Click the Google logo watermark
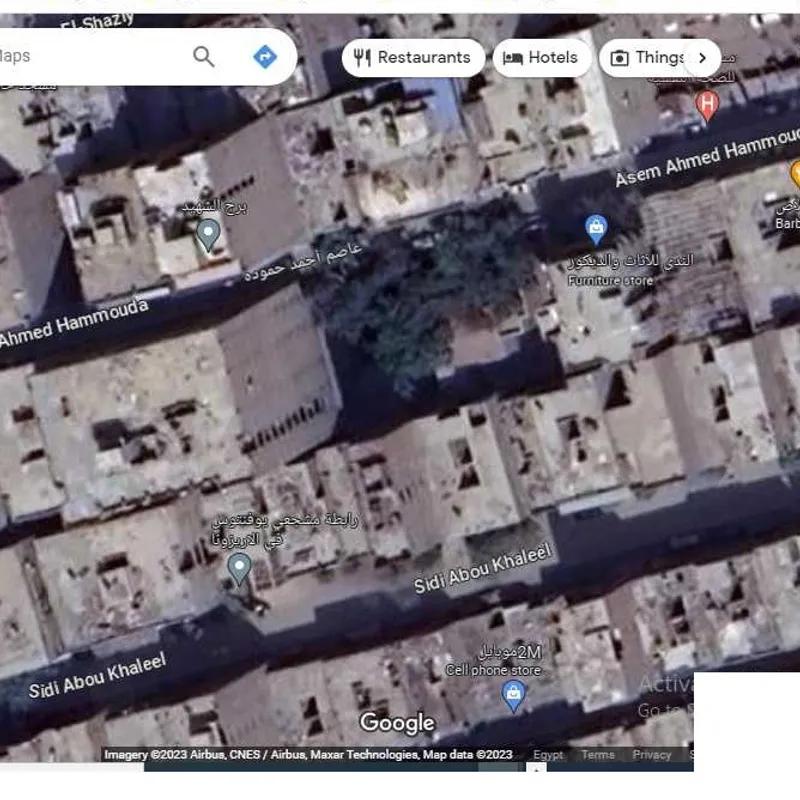The image size is (800, 800). pos(397,723)
